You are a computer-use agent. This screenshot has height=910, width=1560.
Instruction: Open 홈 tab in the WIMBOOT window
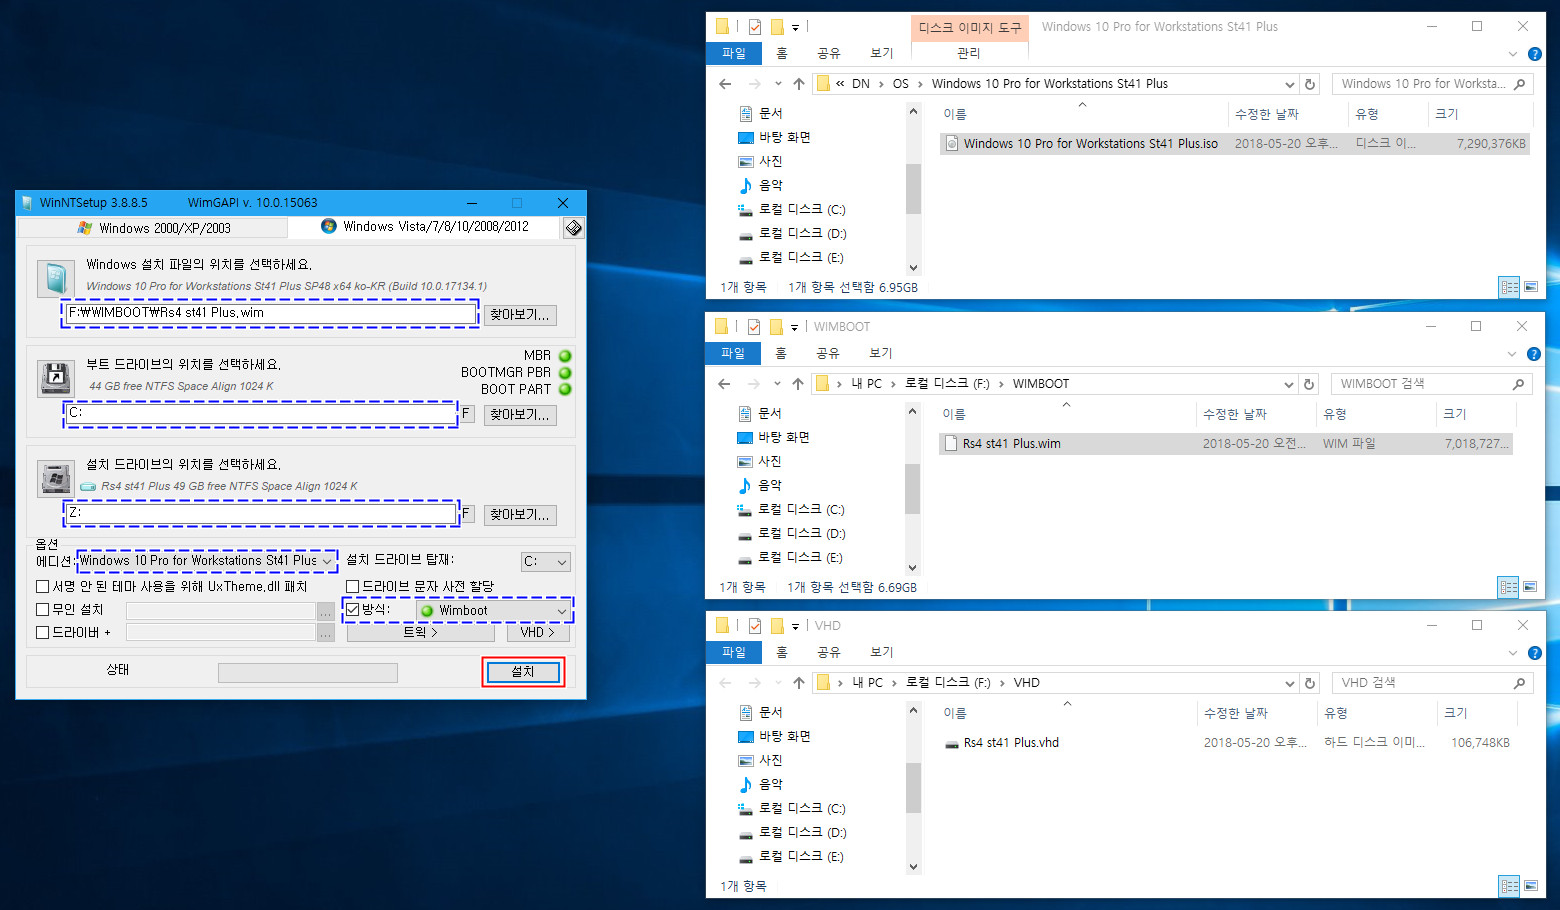coord(781,353)
